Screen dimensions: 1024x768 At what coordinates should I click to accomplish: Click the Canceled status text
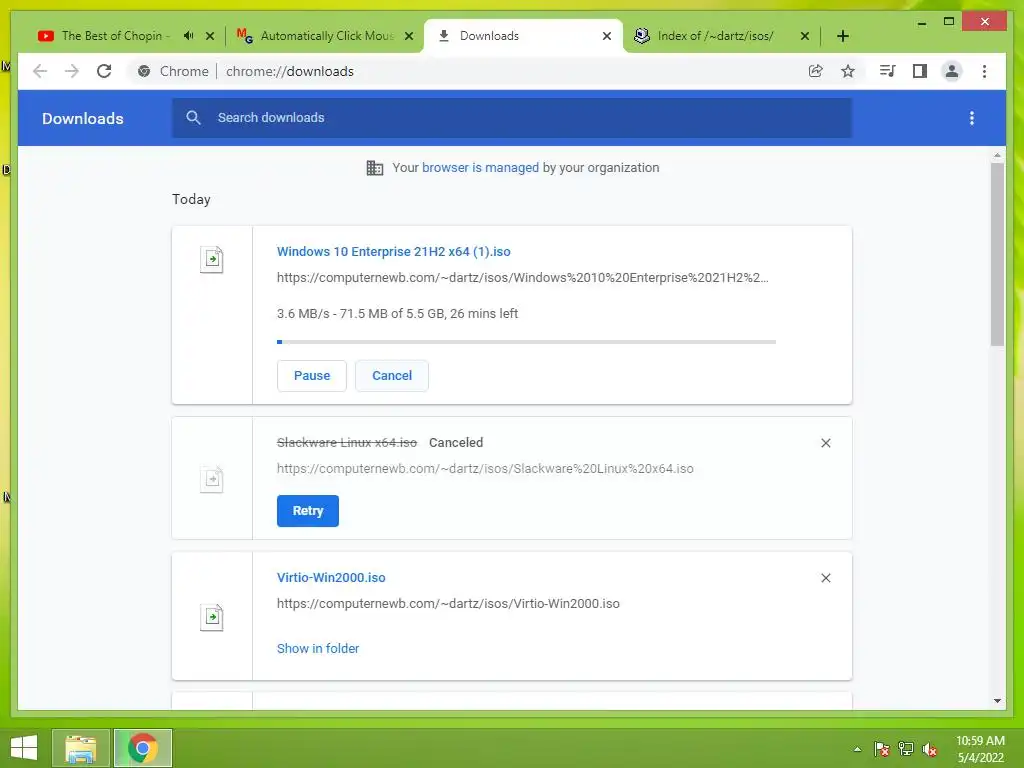click(x=456, y=443)
